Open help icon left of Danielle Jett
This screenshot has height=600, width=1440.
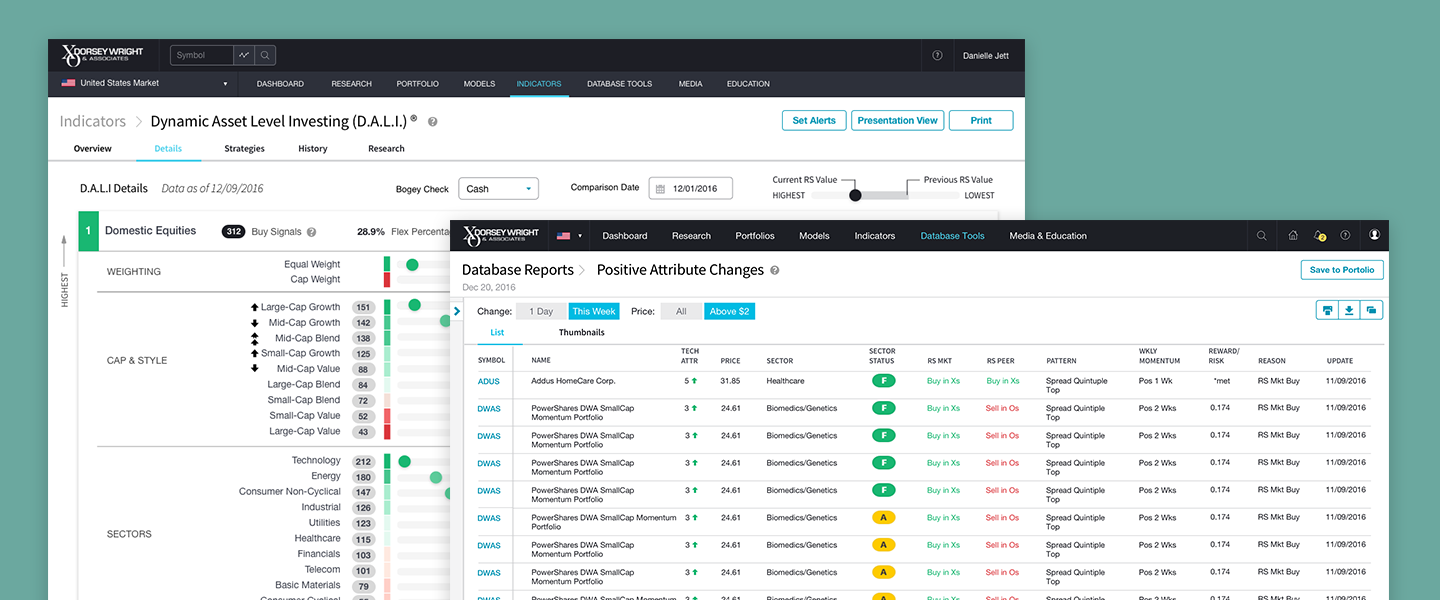tap(937, 56)
